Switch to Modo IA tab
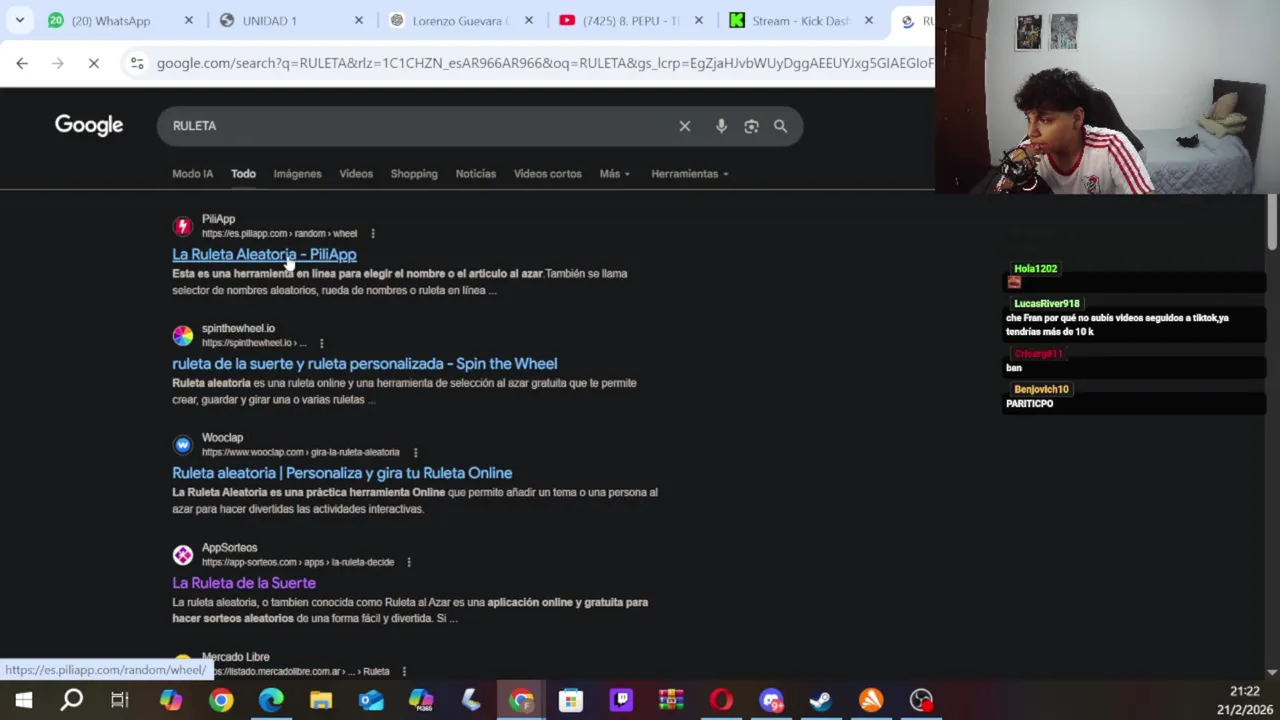1280x720 pixels. tap(192, 173)
